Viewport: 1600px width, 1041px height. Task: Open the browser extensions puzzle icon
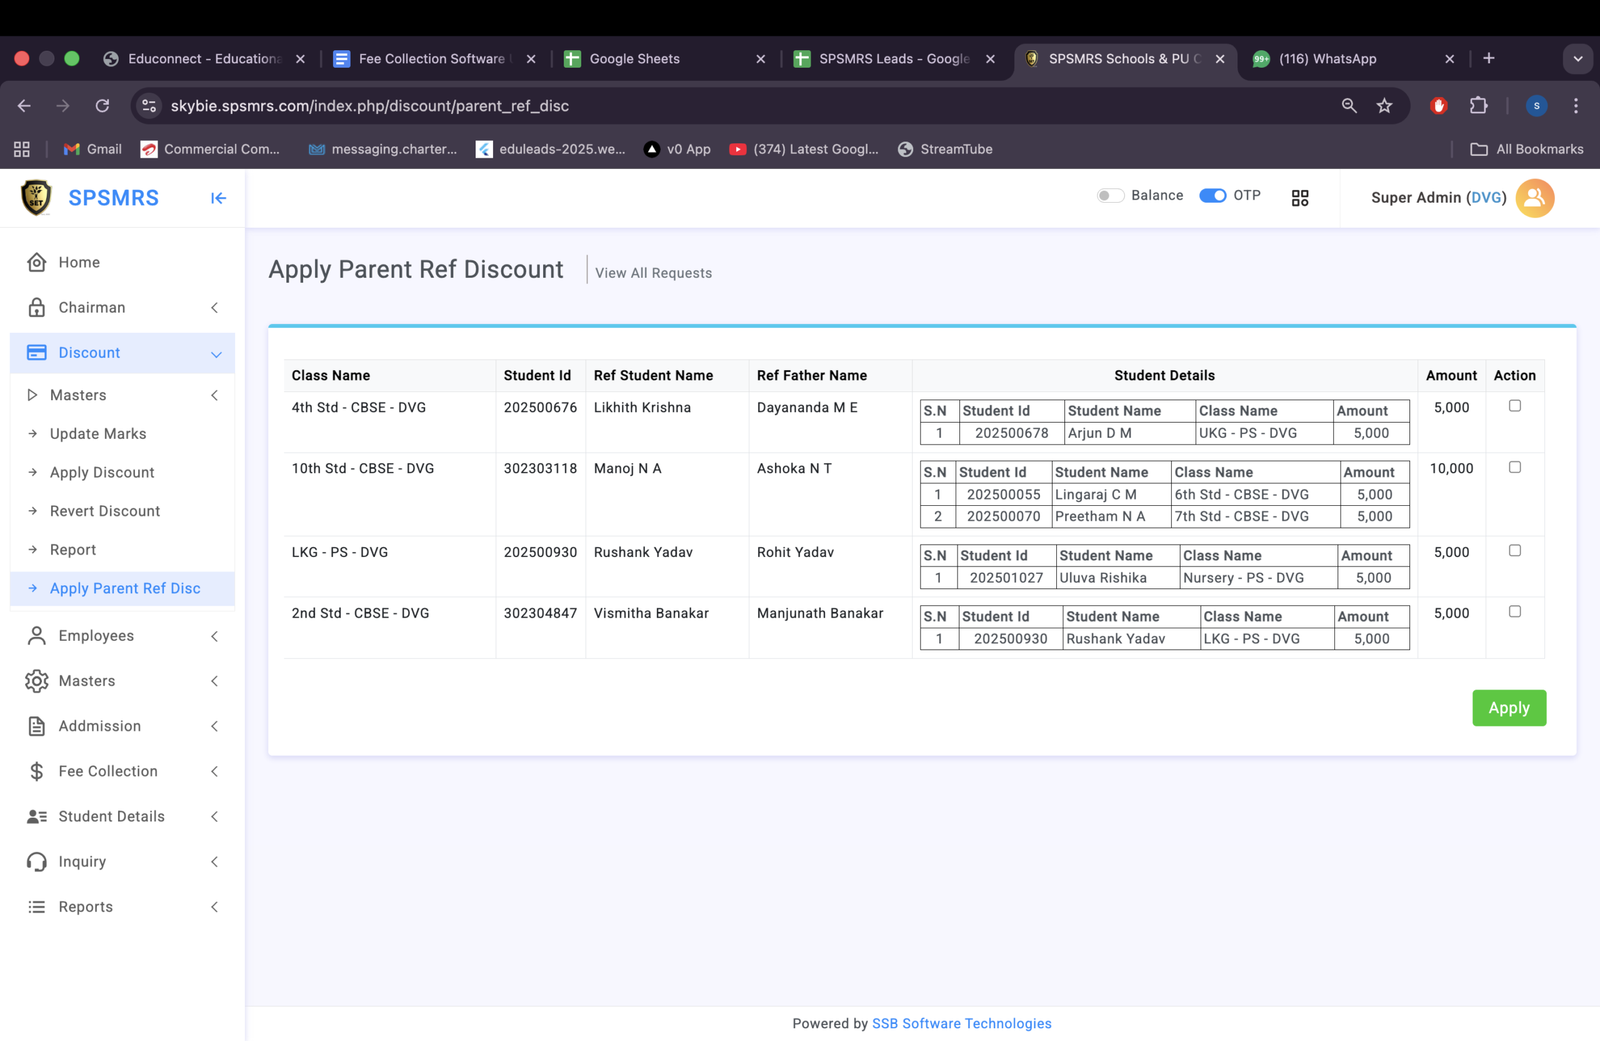(x=1478, y=106)
